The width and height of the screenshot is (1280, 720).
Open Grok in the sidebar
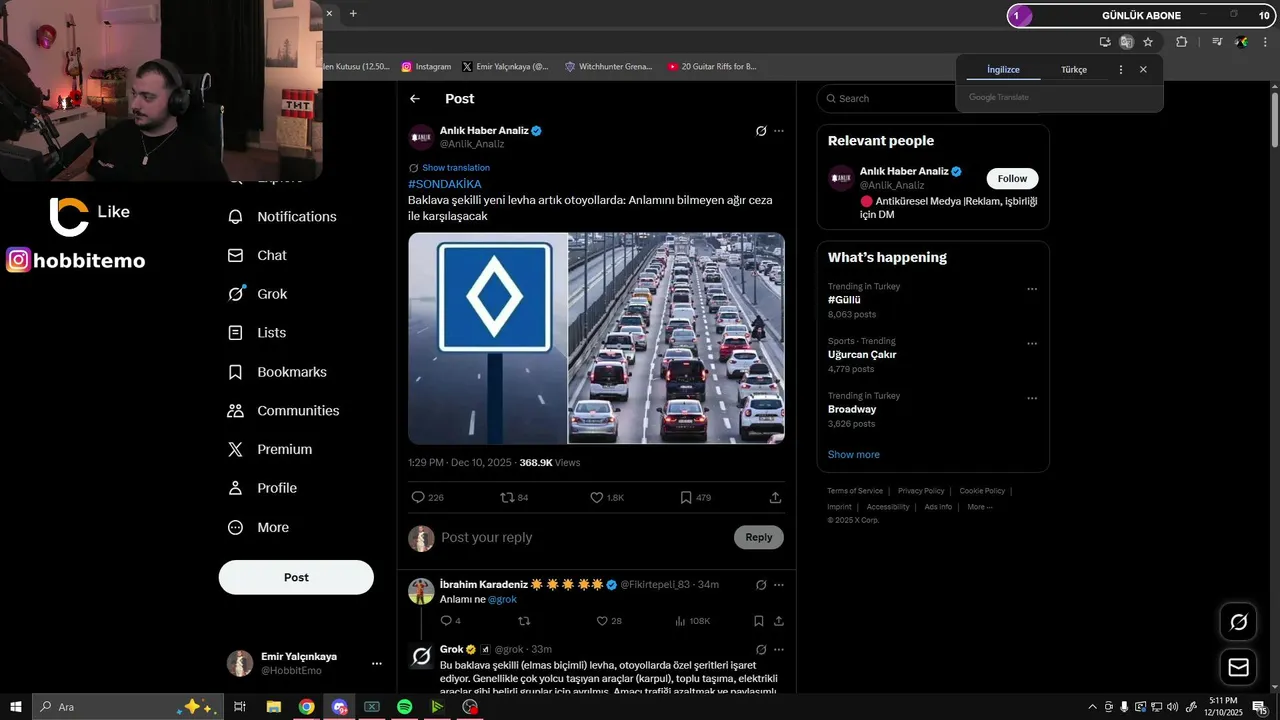[258, 294]
